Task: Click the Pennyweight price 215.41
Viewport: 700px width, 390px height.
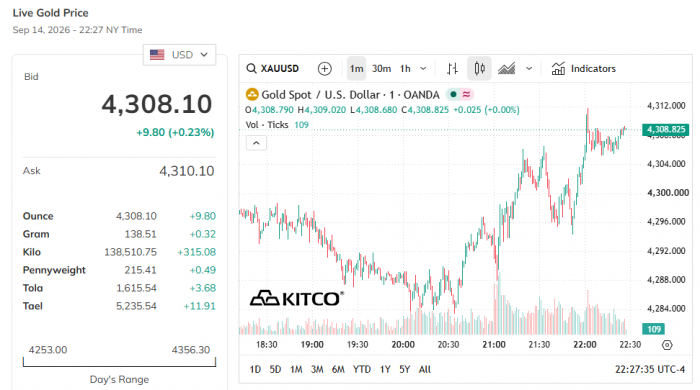Action: [141, 270]
